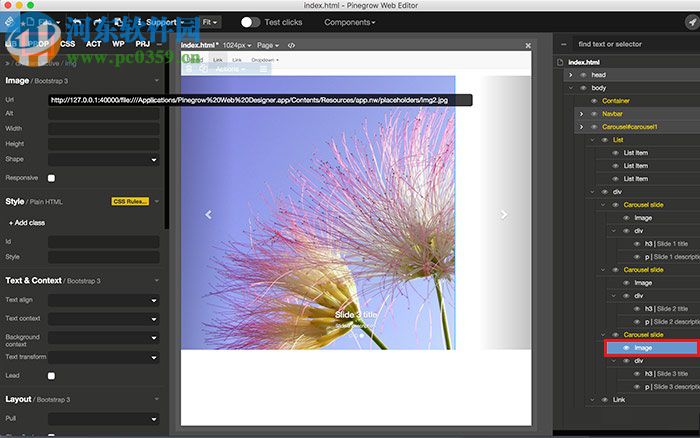Open the Page dropdown menu
This screenshot has width=700, height=438.
(268, 46)
